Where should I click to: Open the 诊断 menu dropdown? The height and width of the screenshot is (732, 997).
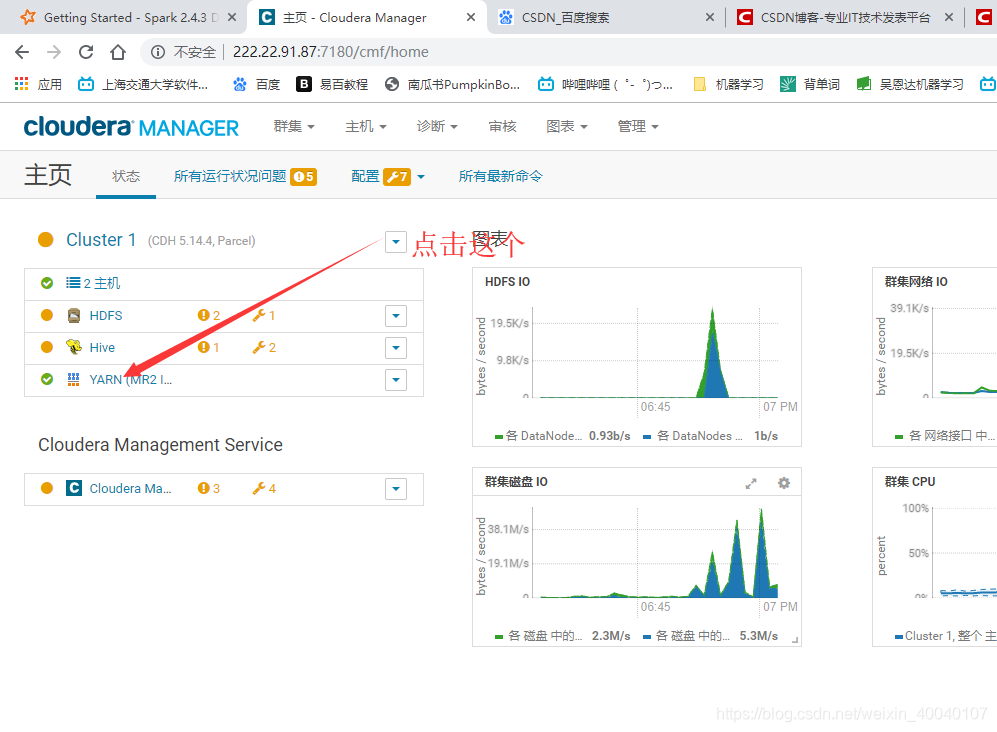(x=437, y=127)
